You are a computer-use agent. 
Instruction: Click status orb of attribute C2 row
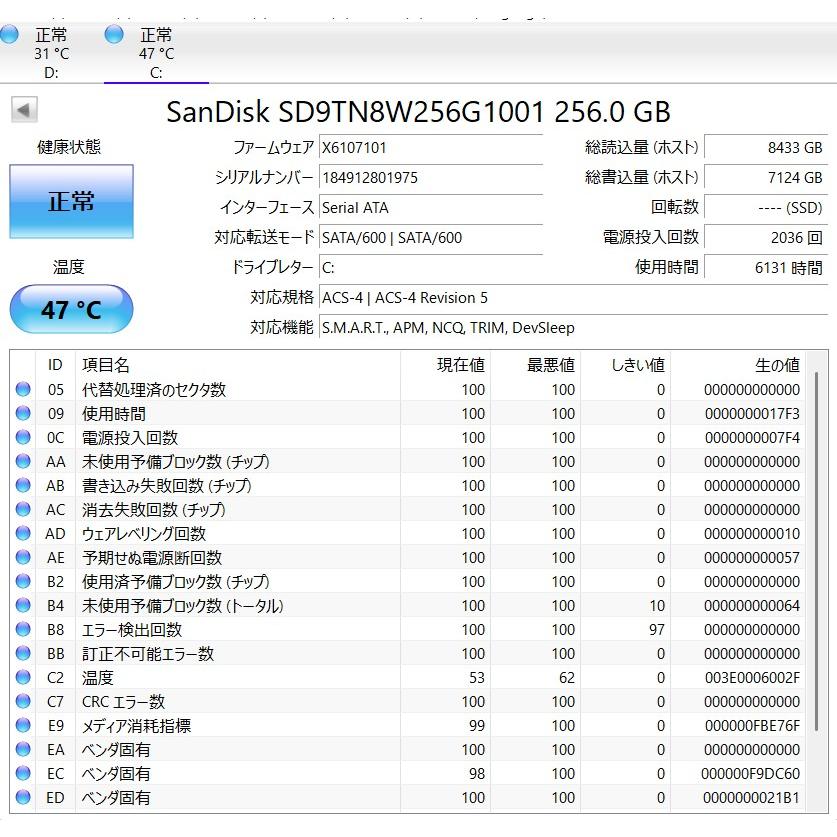click(x=23, y=677)
